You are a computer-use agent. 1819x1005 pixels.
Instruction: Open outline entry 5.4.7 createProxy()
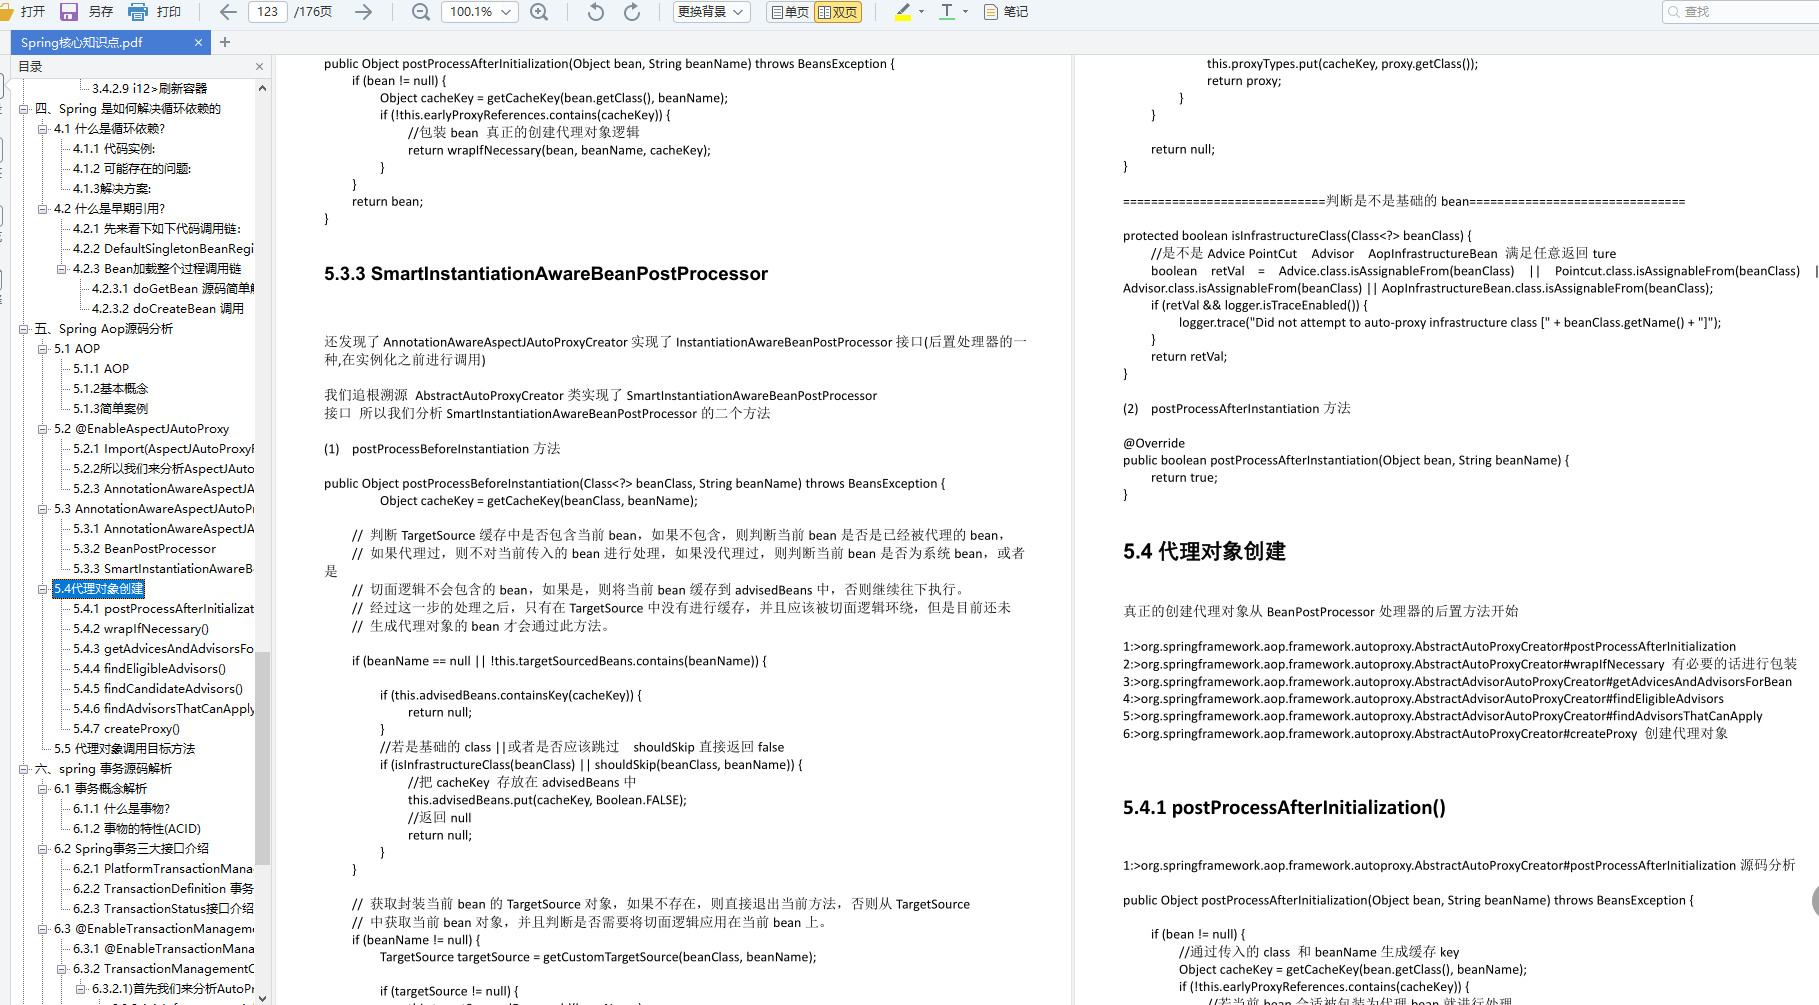pyautogui.click(x=126, y=729)
